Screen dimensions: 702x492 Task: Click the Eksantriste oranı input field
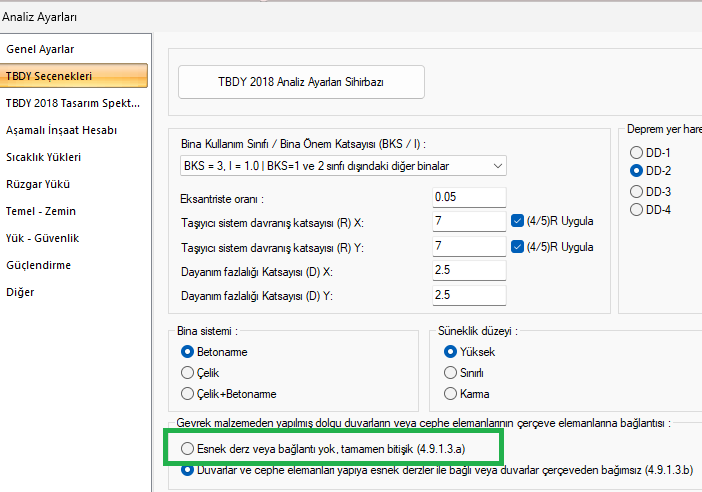click(469, 197)
